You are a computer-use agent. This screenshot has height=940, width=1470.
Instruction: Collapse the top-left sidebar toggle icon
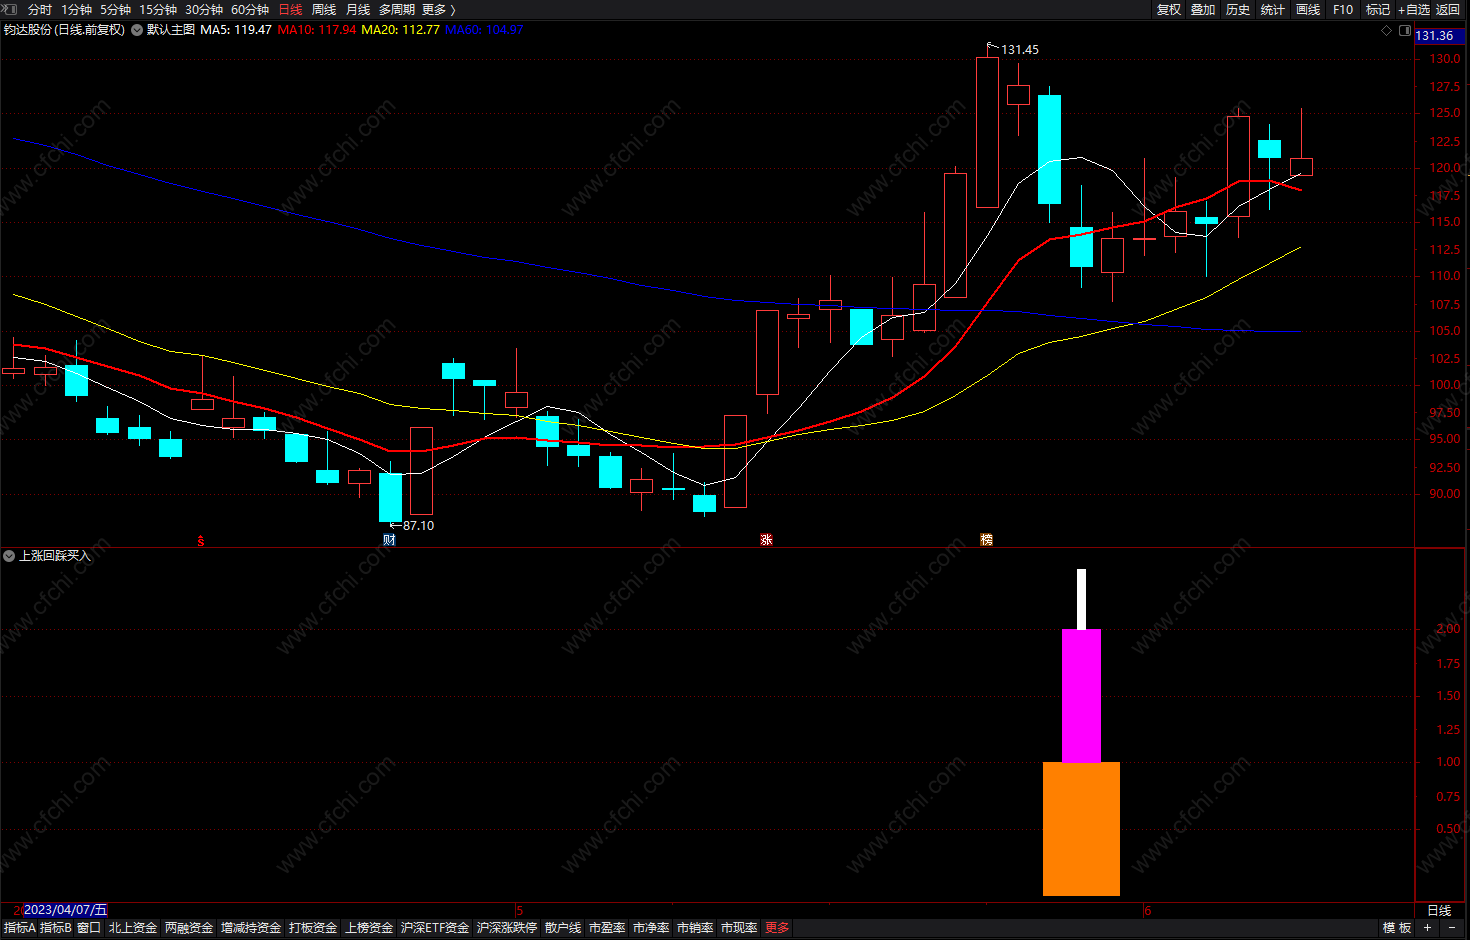coord(9,9)
